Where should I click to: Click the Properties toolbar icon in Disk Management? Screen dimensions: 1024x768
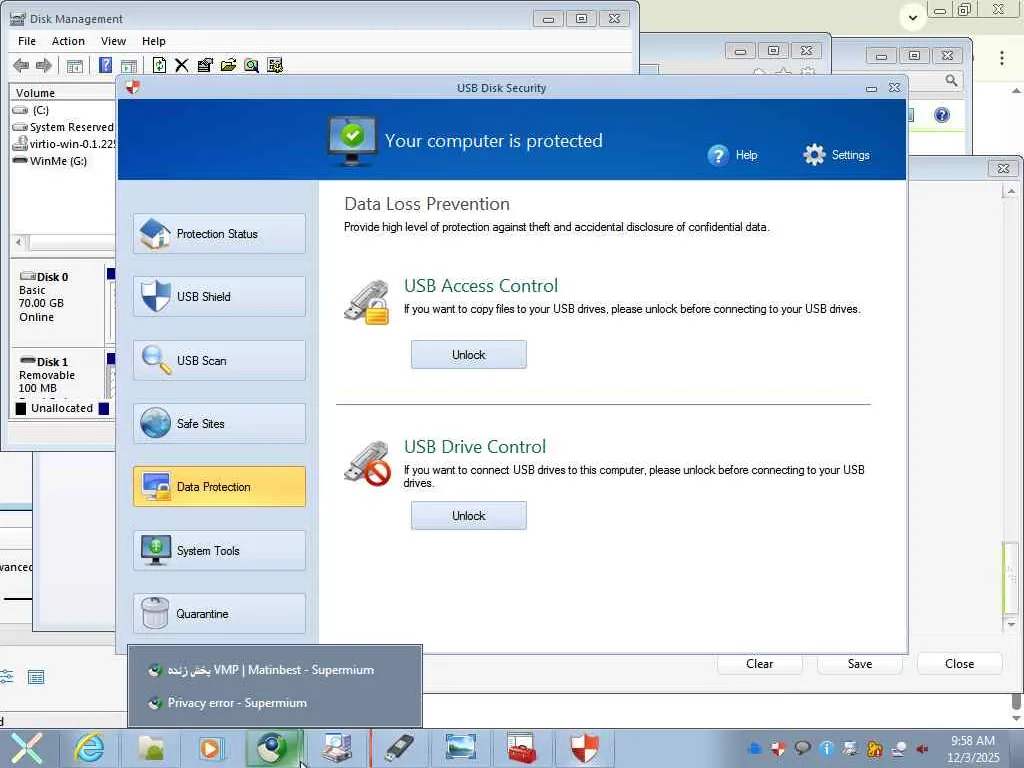(x=205, y=65)
